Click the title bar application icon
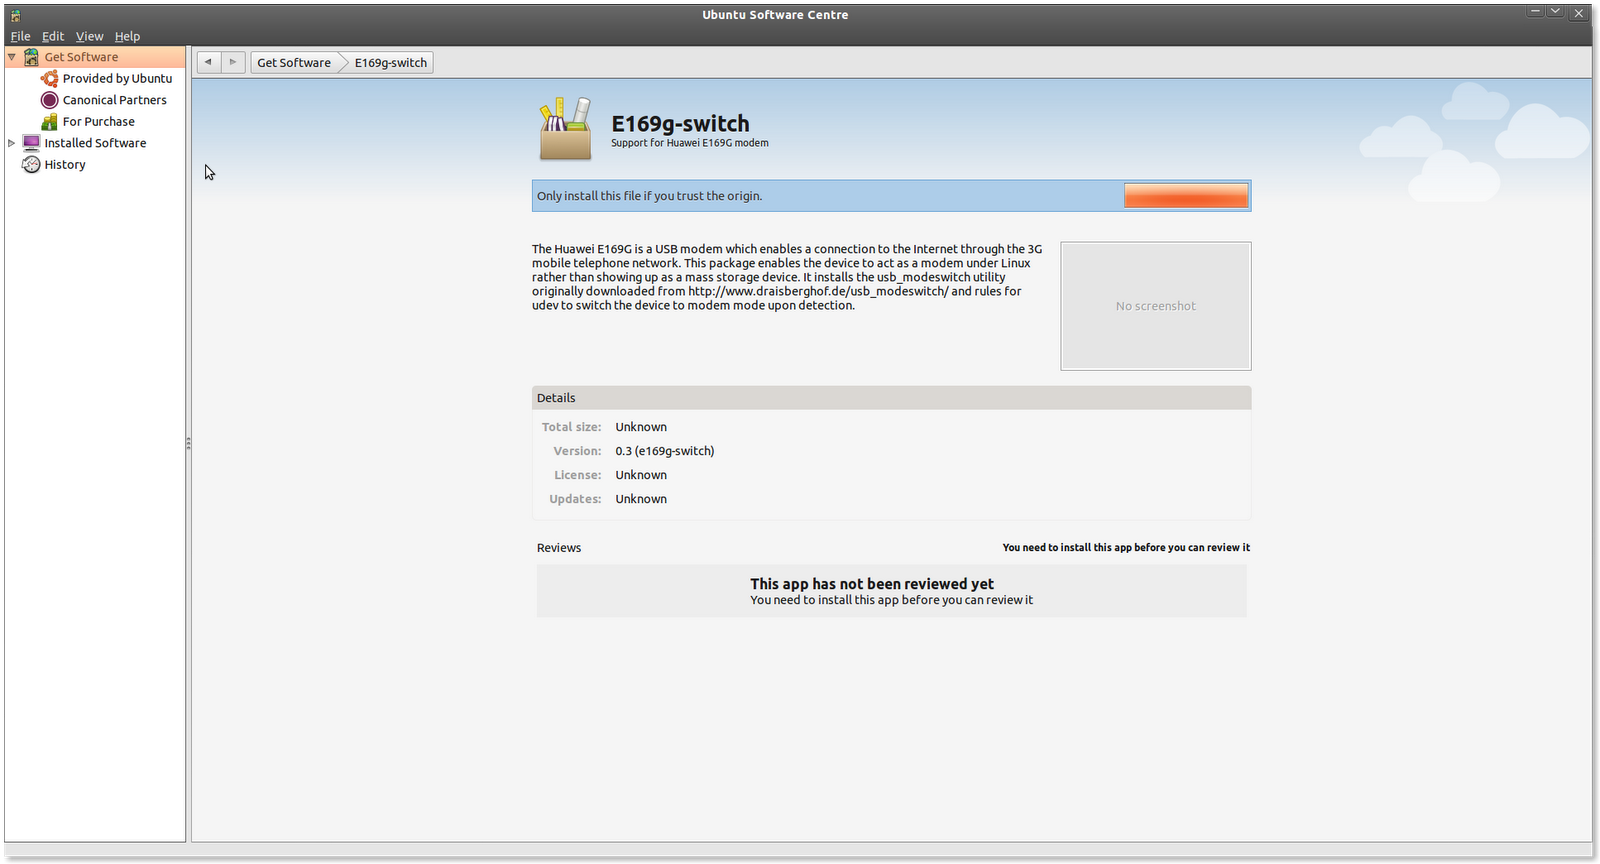1600x864 pixels. click(x=16, y=15)
